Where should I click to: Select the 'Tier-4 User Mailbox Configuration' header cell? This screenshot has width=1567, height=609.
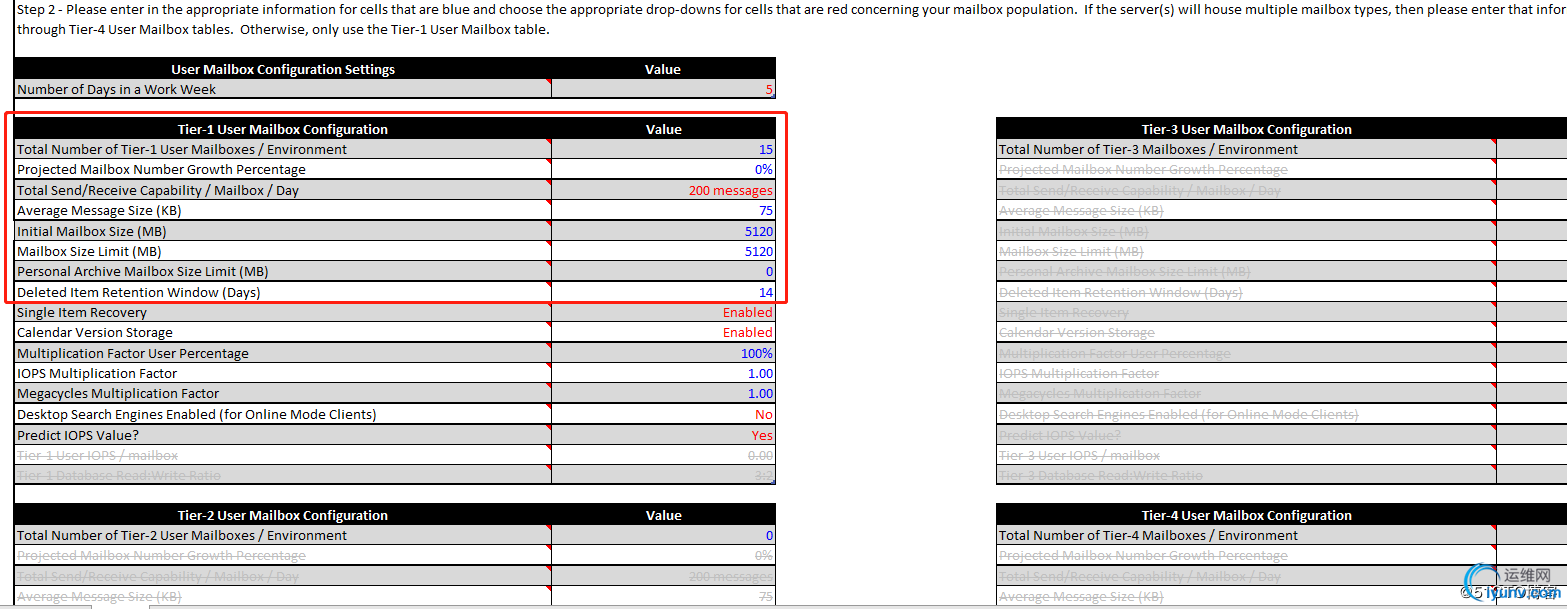[1246, 515]
